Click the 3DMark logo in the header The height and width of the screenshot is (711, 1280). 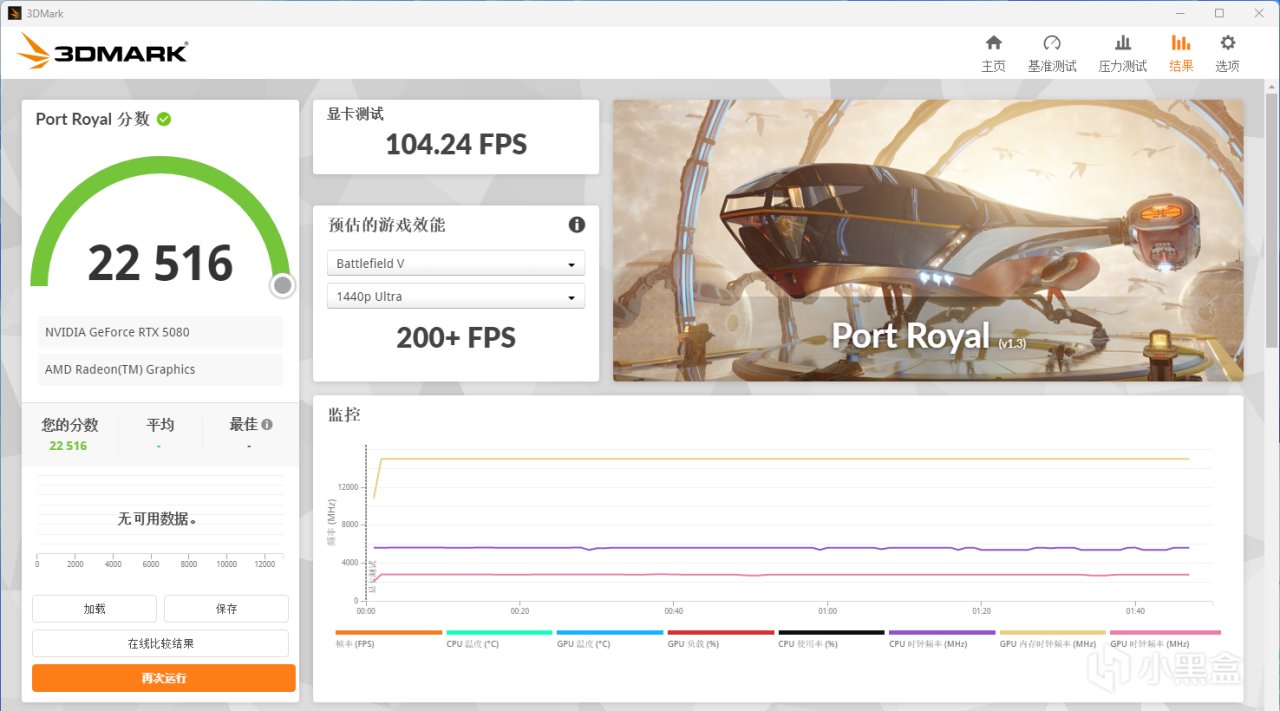[102, 51]
